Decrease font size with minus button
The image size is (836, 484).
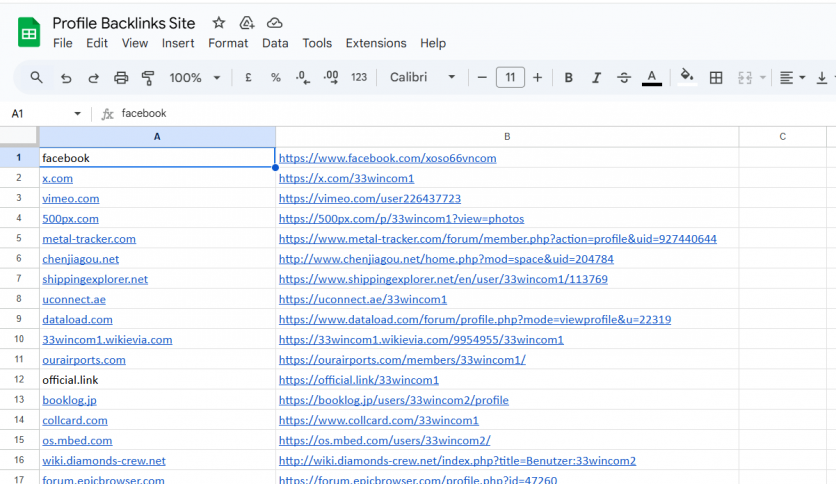tap(482, 78)
